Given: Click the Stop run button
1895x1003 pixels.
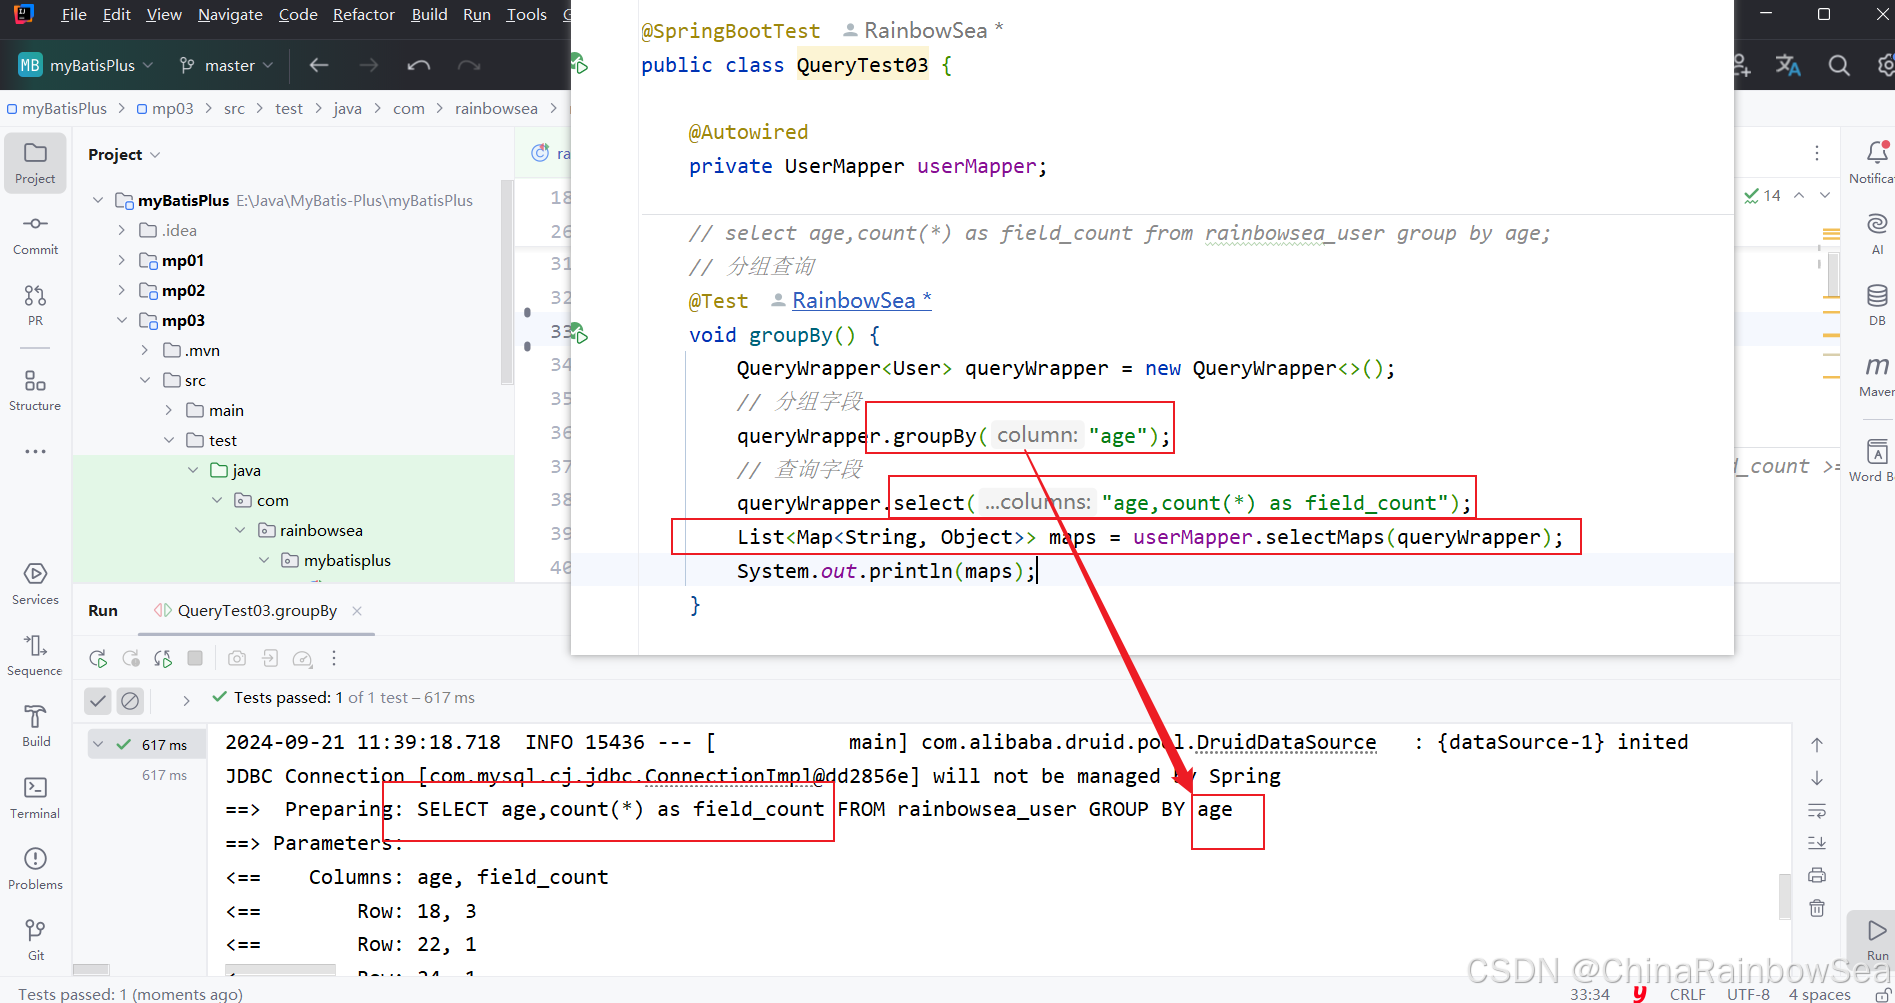Looking at the screenshot, I should pyautogui.click(x=196, y=658).
